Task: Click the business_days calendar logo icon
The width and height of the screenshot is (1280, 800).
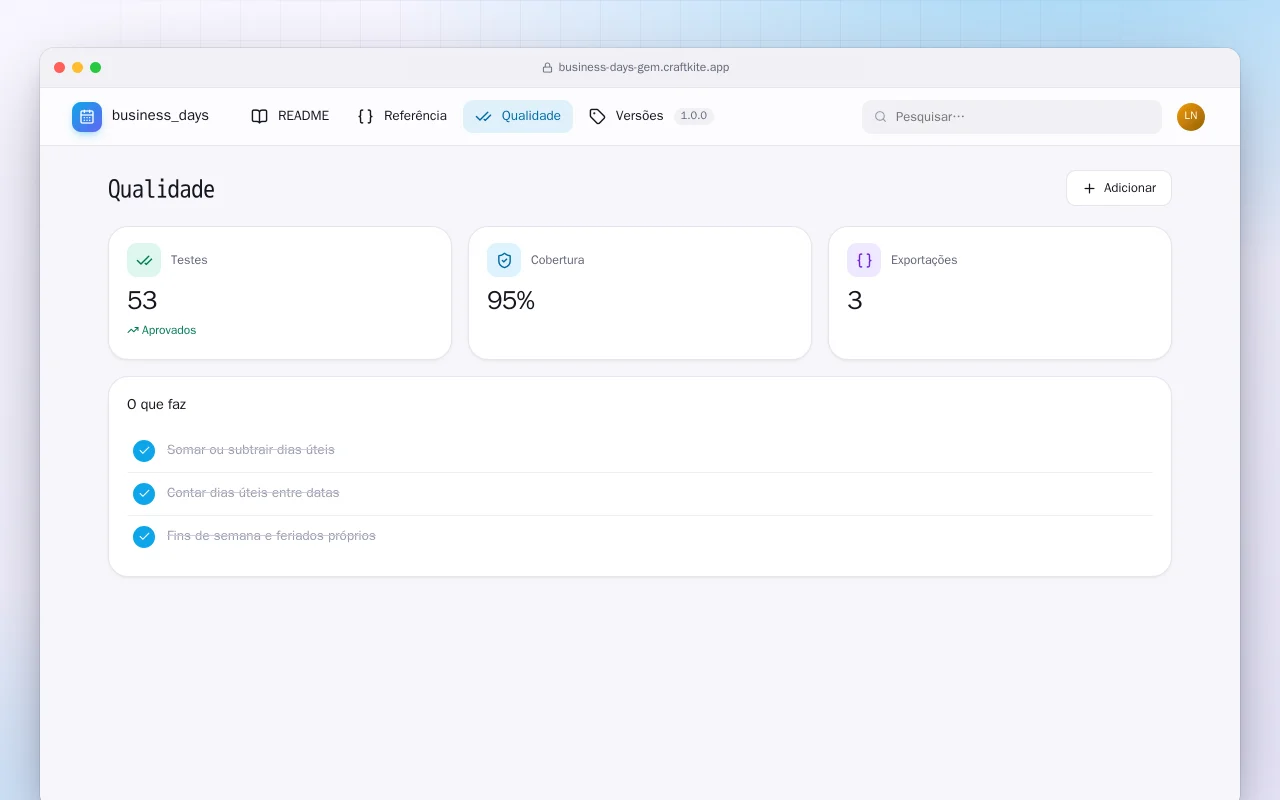Action: tap(87, 117)
